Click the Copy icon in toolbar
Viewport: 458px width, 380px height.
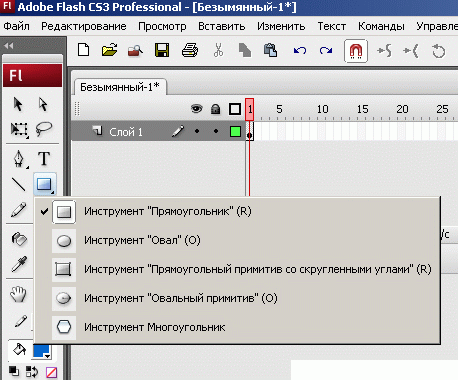pos(245,51)
